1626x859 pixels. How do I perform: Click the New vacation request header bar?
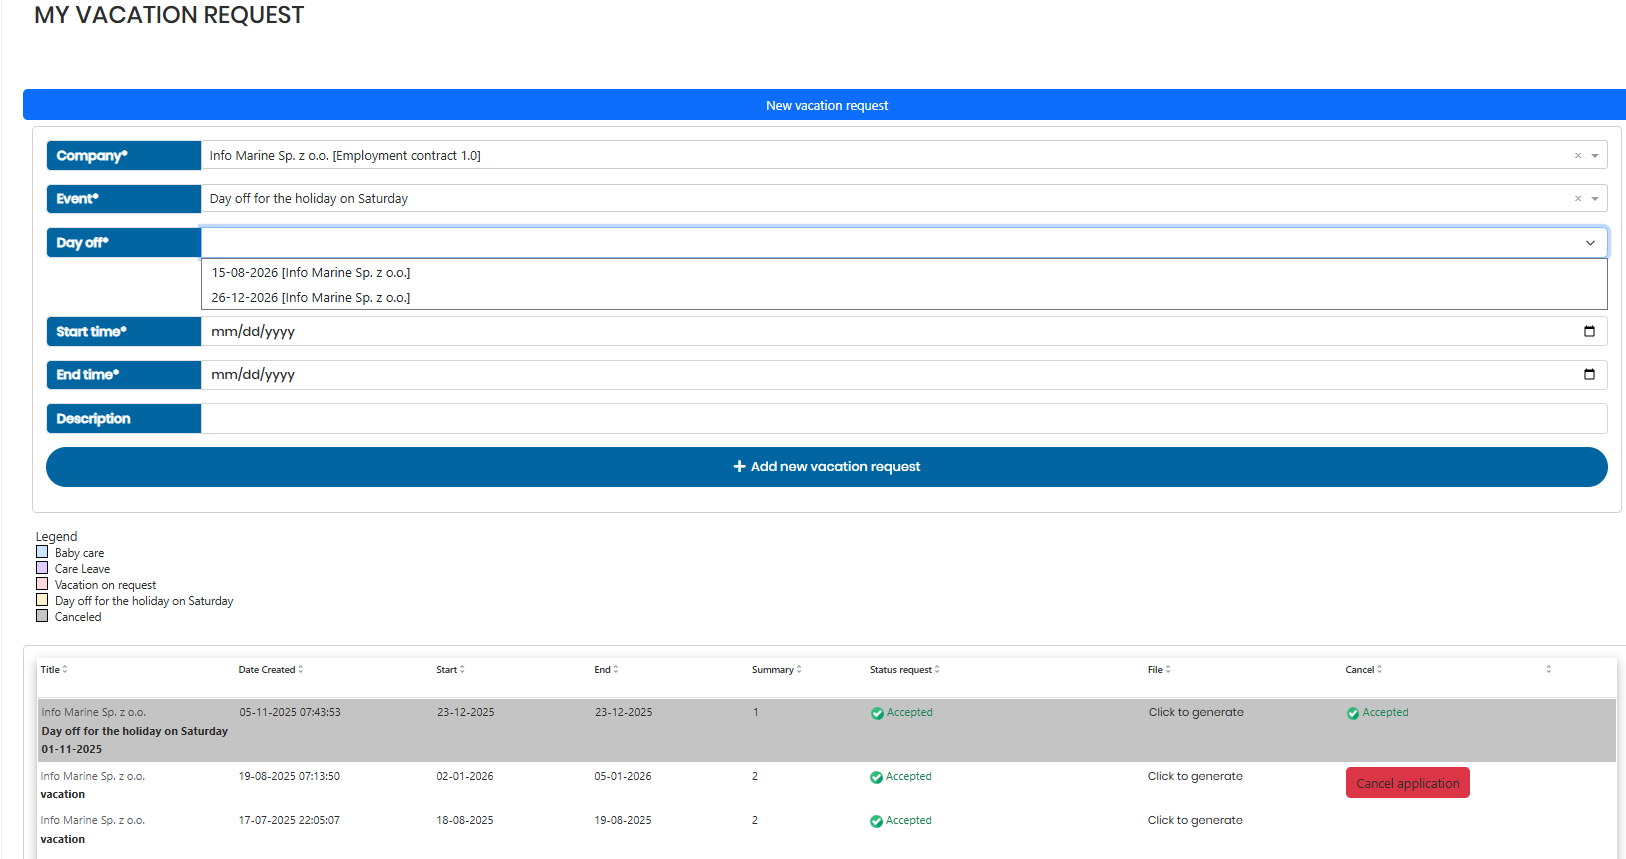[x=826, y=105]
